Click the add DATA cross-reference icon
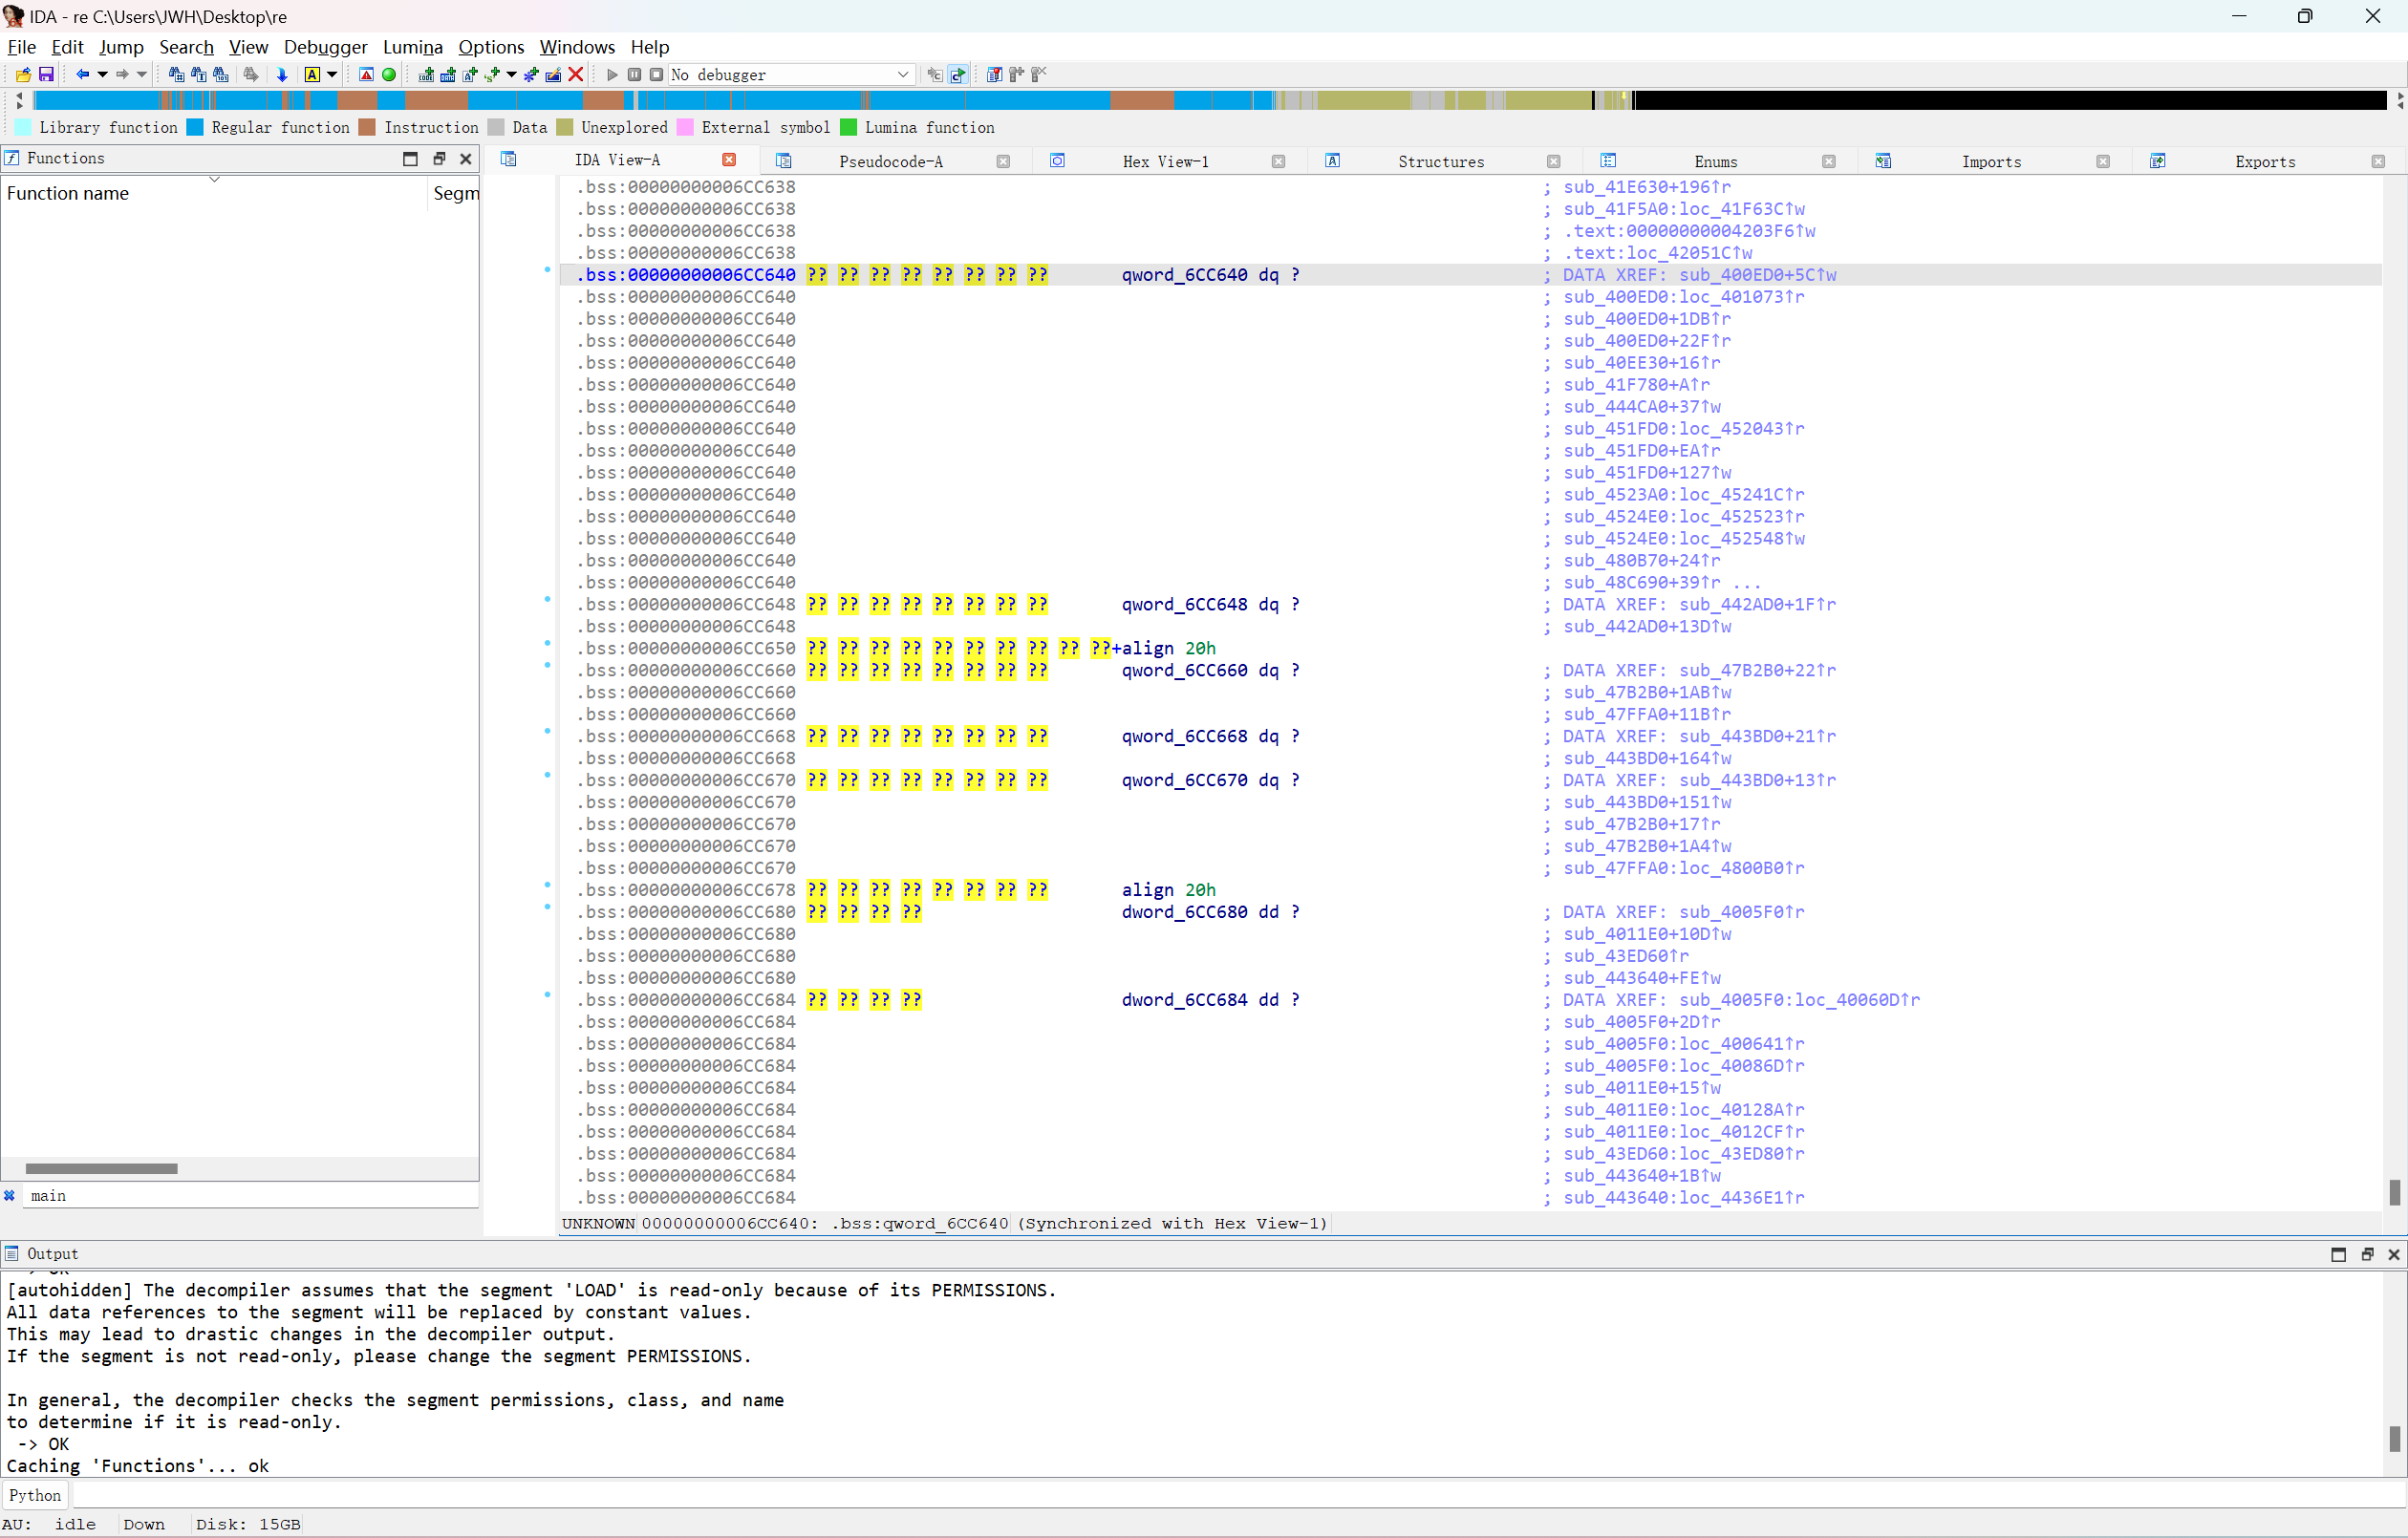2408x1538 pixels. point(448,75)
